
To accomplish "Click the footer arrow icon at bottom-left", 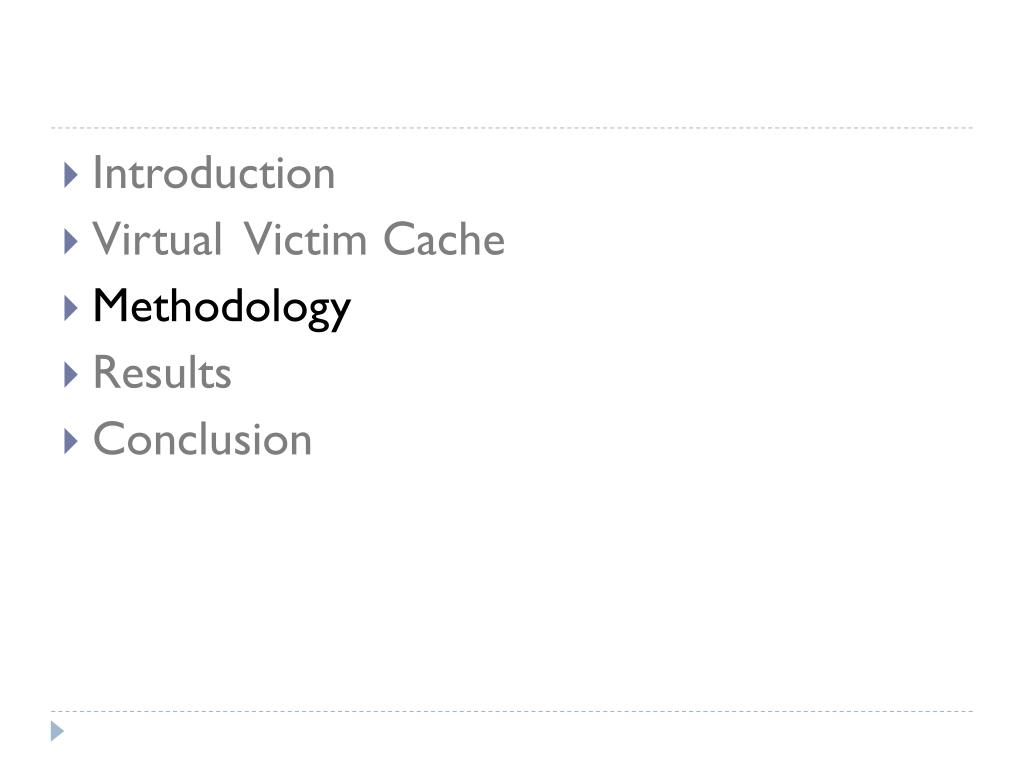I will click(58, 731).
